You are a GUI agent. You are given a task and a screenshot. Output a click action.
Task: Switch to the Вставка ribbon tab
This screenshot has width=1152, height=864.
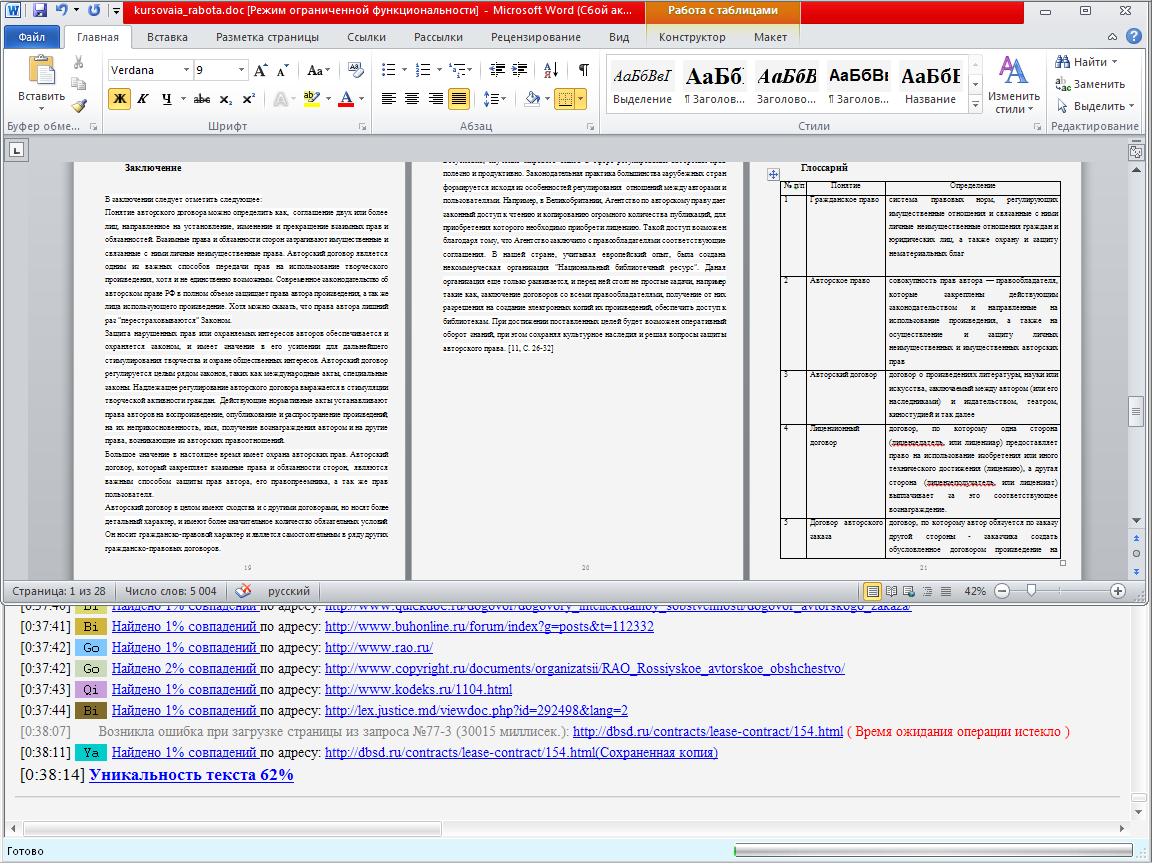tap(167, 37)
